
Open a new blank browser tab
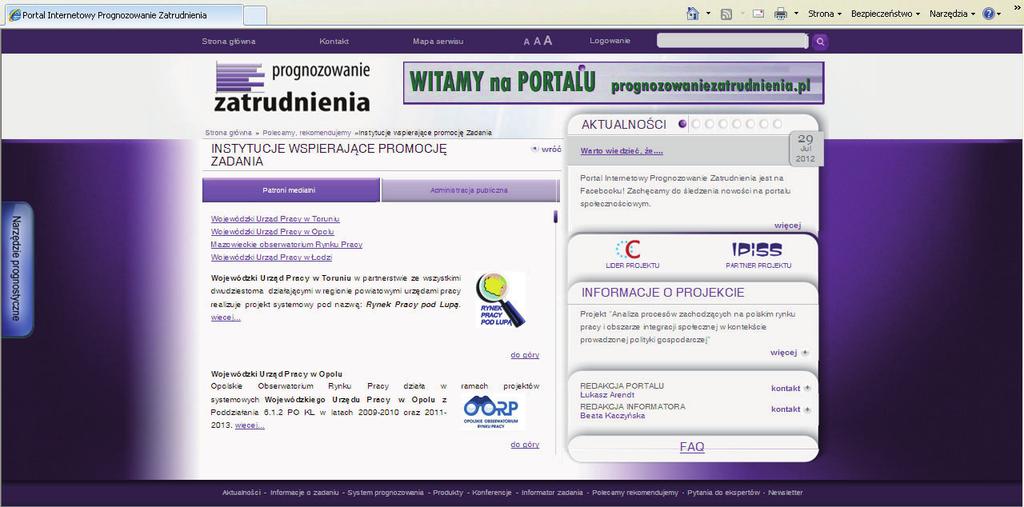pos(255,14)
